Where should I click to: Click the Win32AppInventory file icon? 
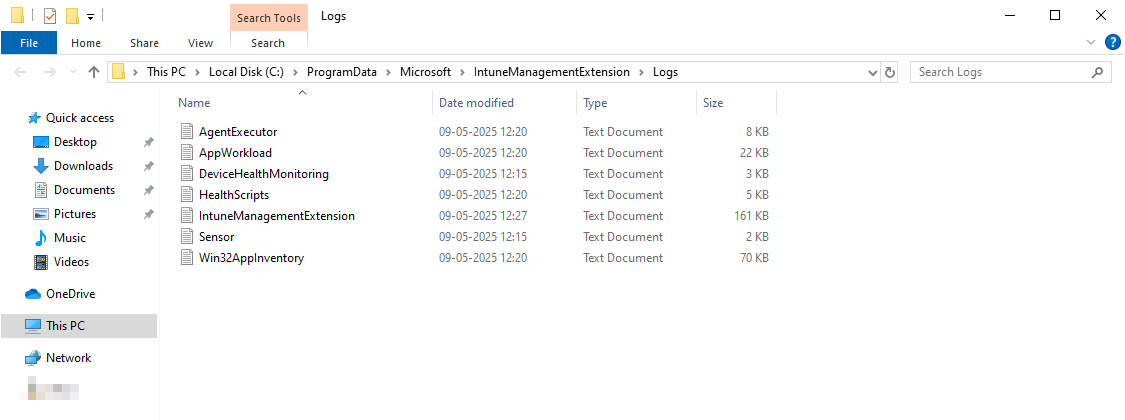pyautogui.click(x=187, y=257)
